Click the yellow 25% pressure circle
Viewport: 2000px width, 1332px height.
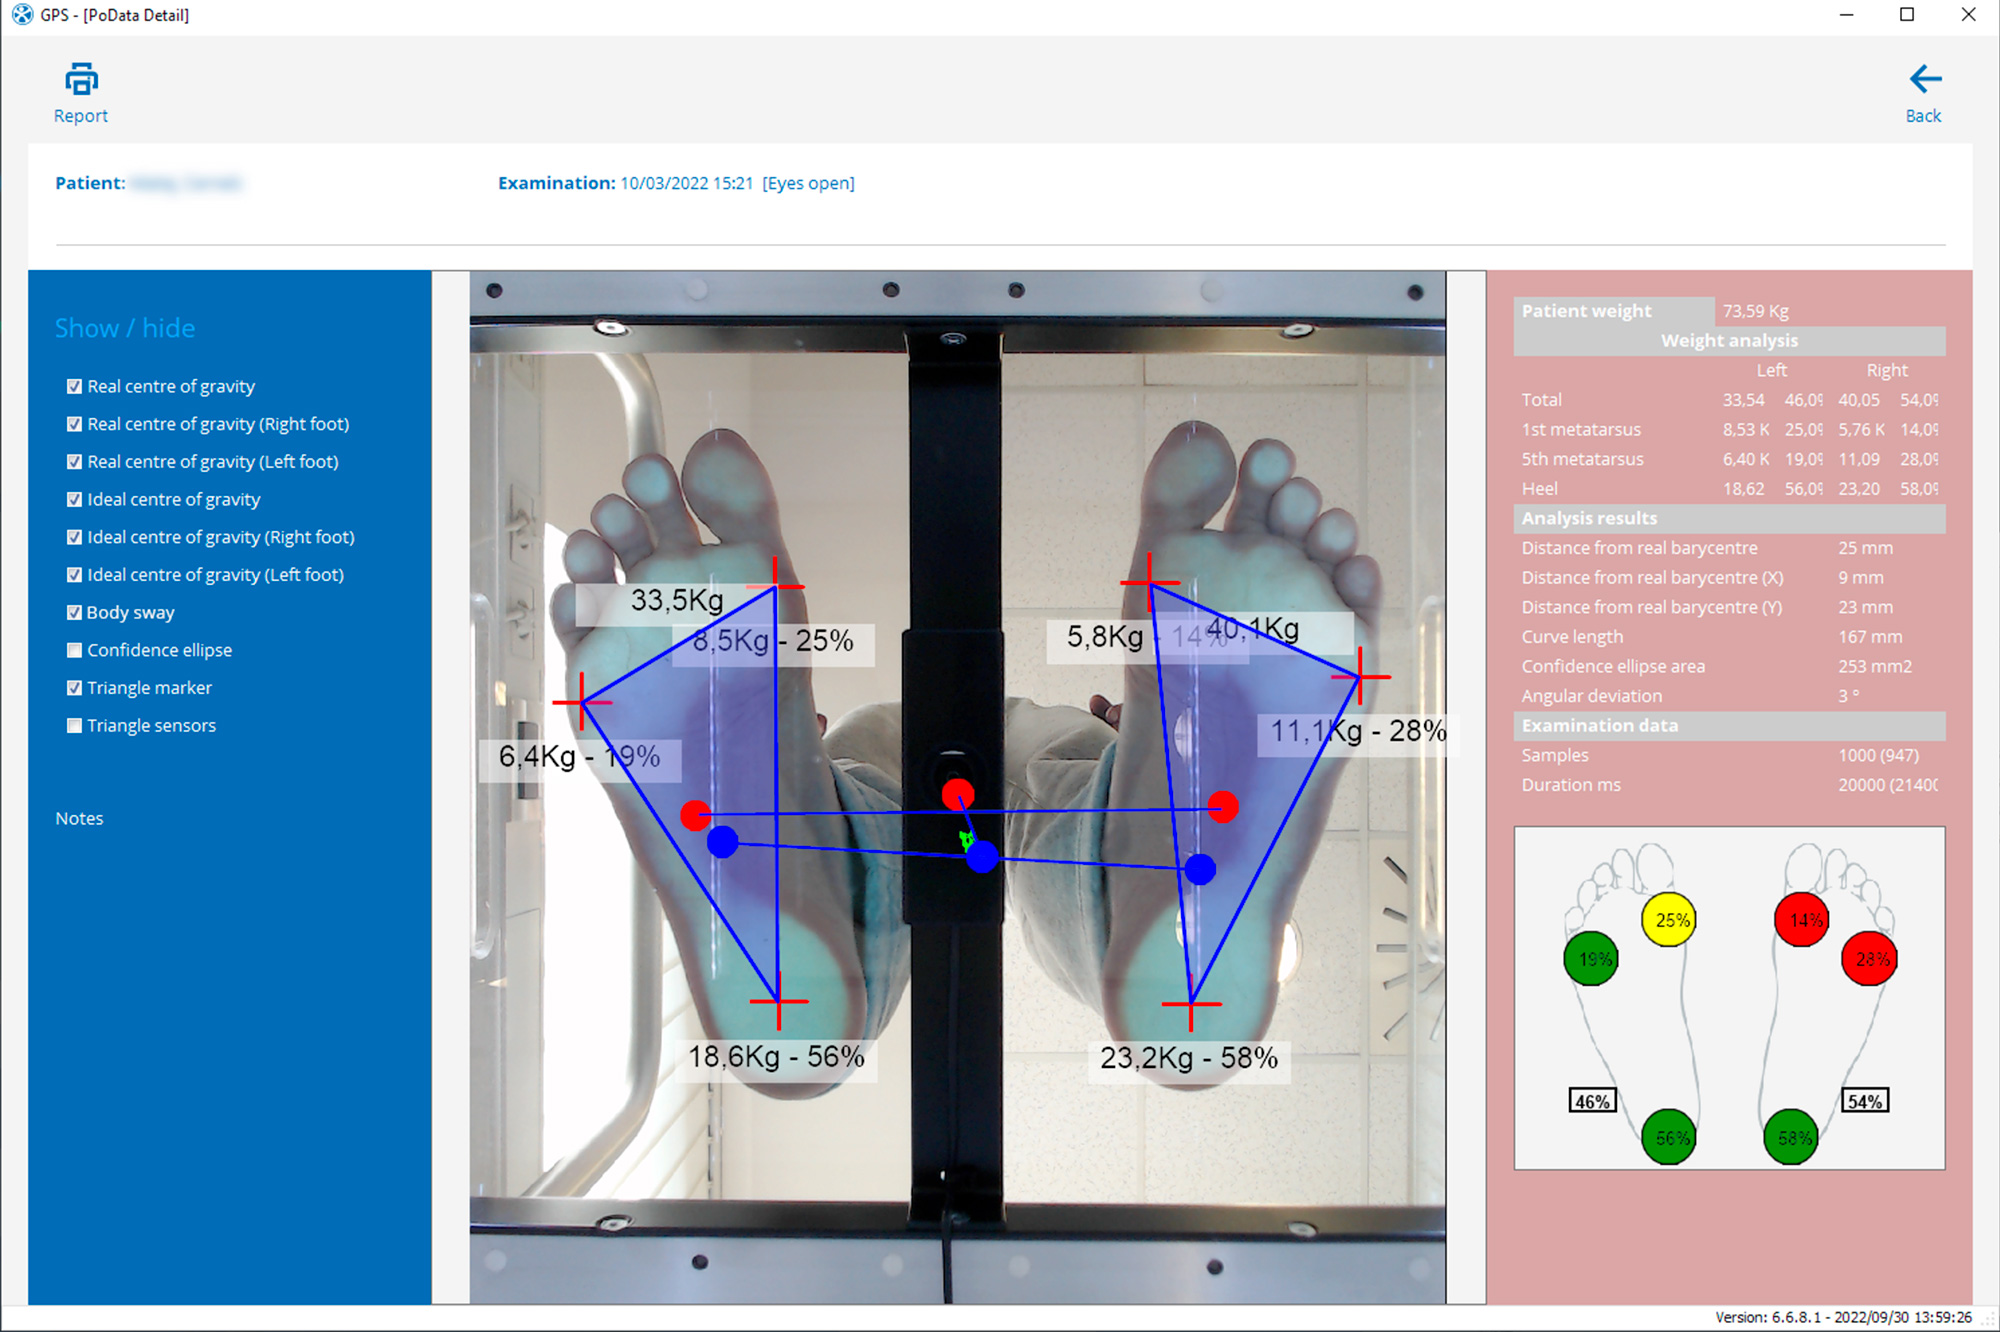[x=1669, y=920]
